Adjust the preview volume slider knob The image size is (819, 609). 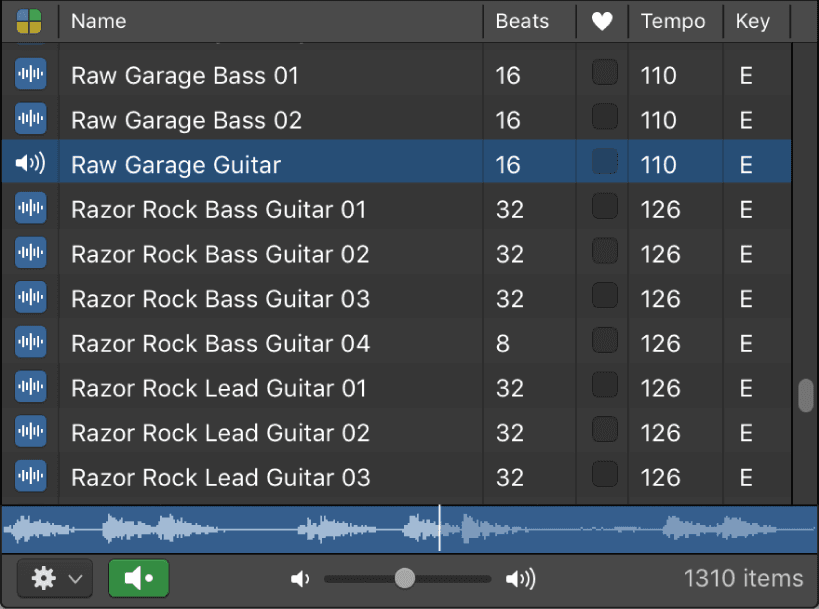tap(405, 578)
